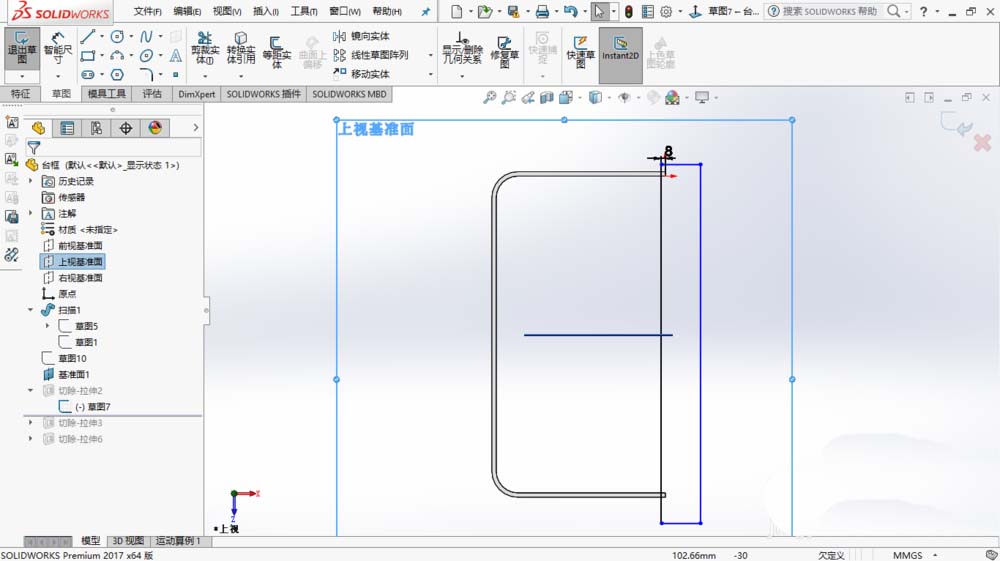Click the confirm sketch corner icon

(957, 122)
